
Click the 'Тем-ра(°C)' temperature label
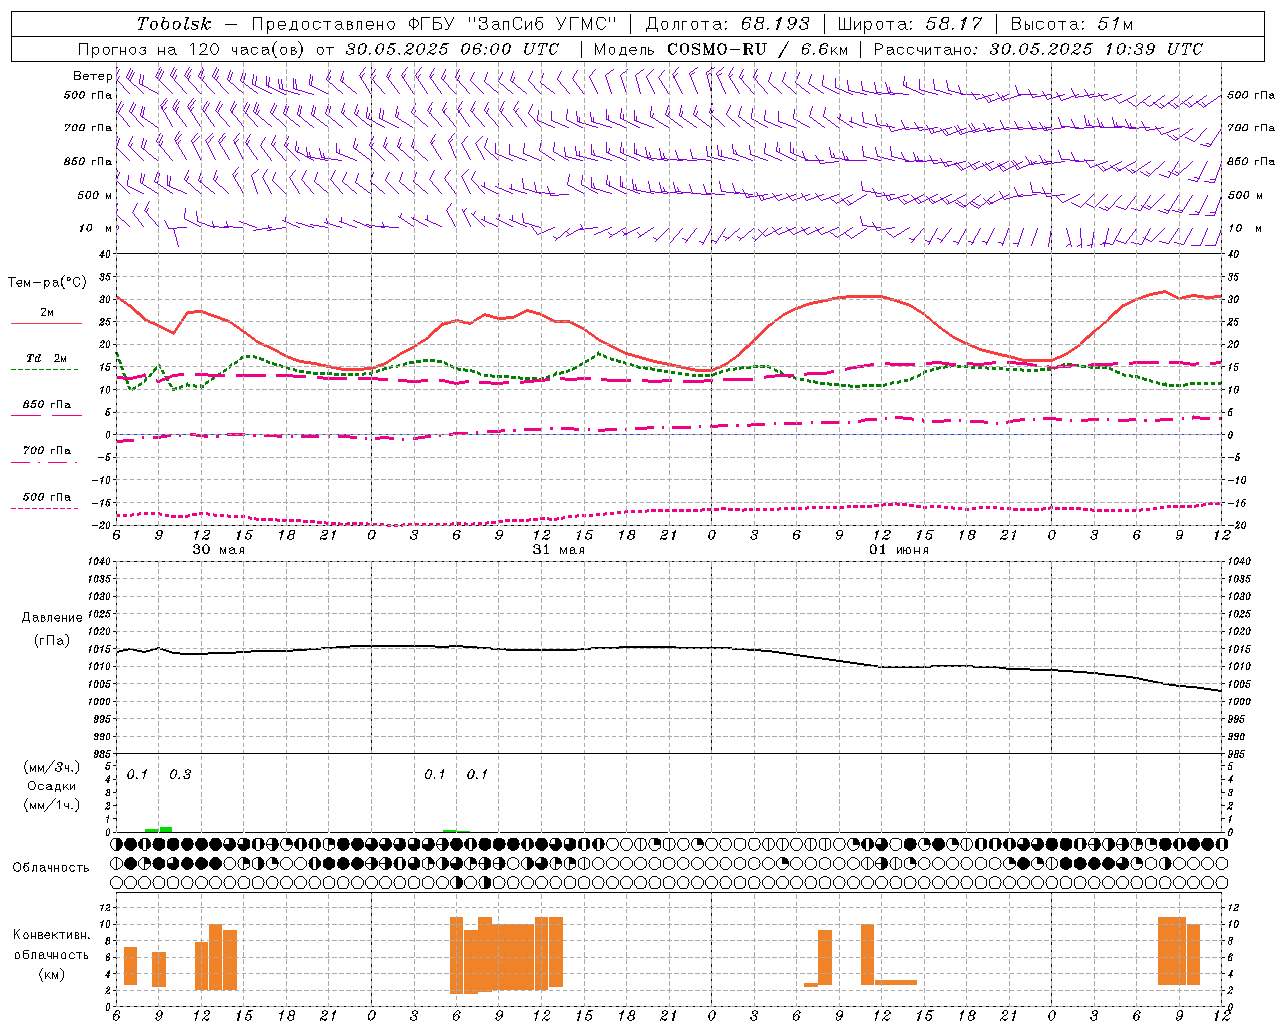click(x=47, y=283)
